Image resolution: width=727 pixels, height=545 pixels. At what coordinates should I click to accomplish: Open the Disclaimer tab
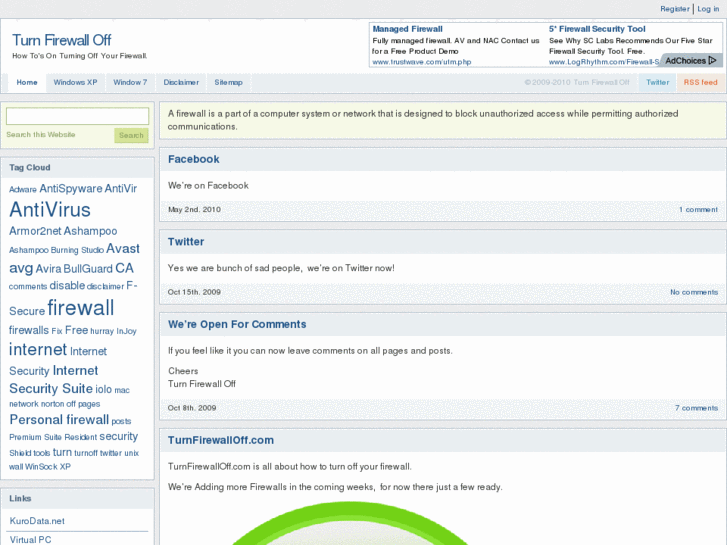click(x=181, y=82)
